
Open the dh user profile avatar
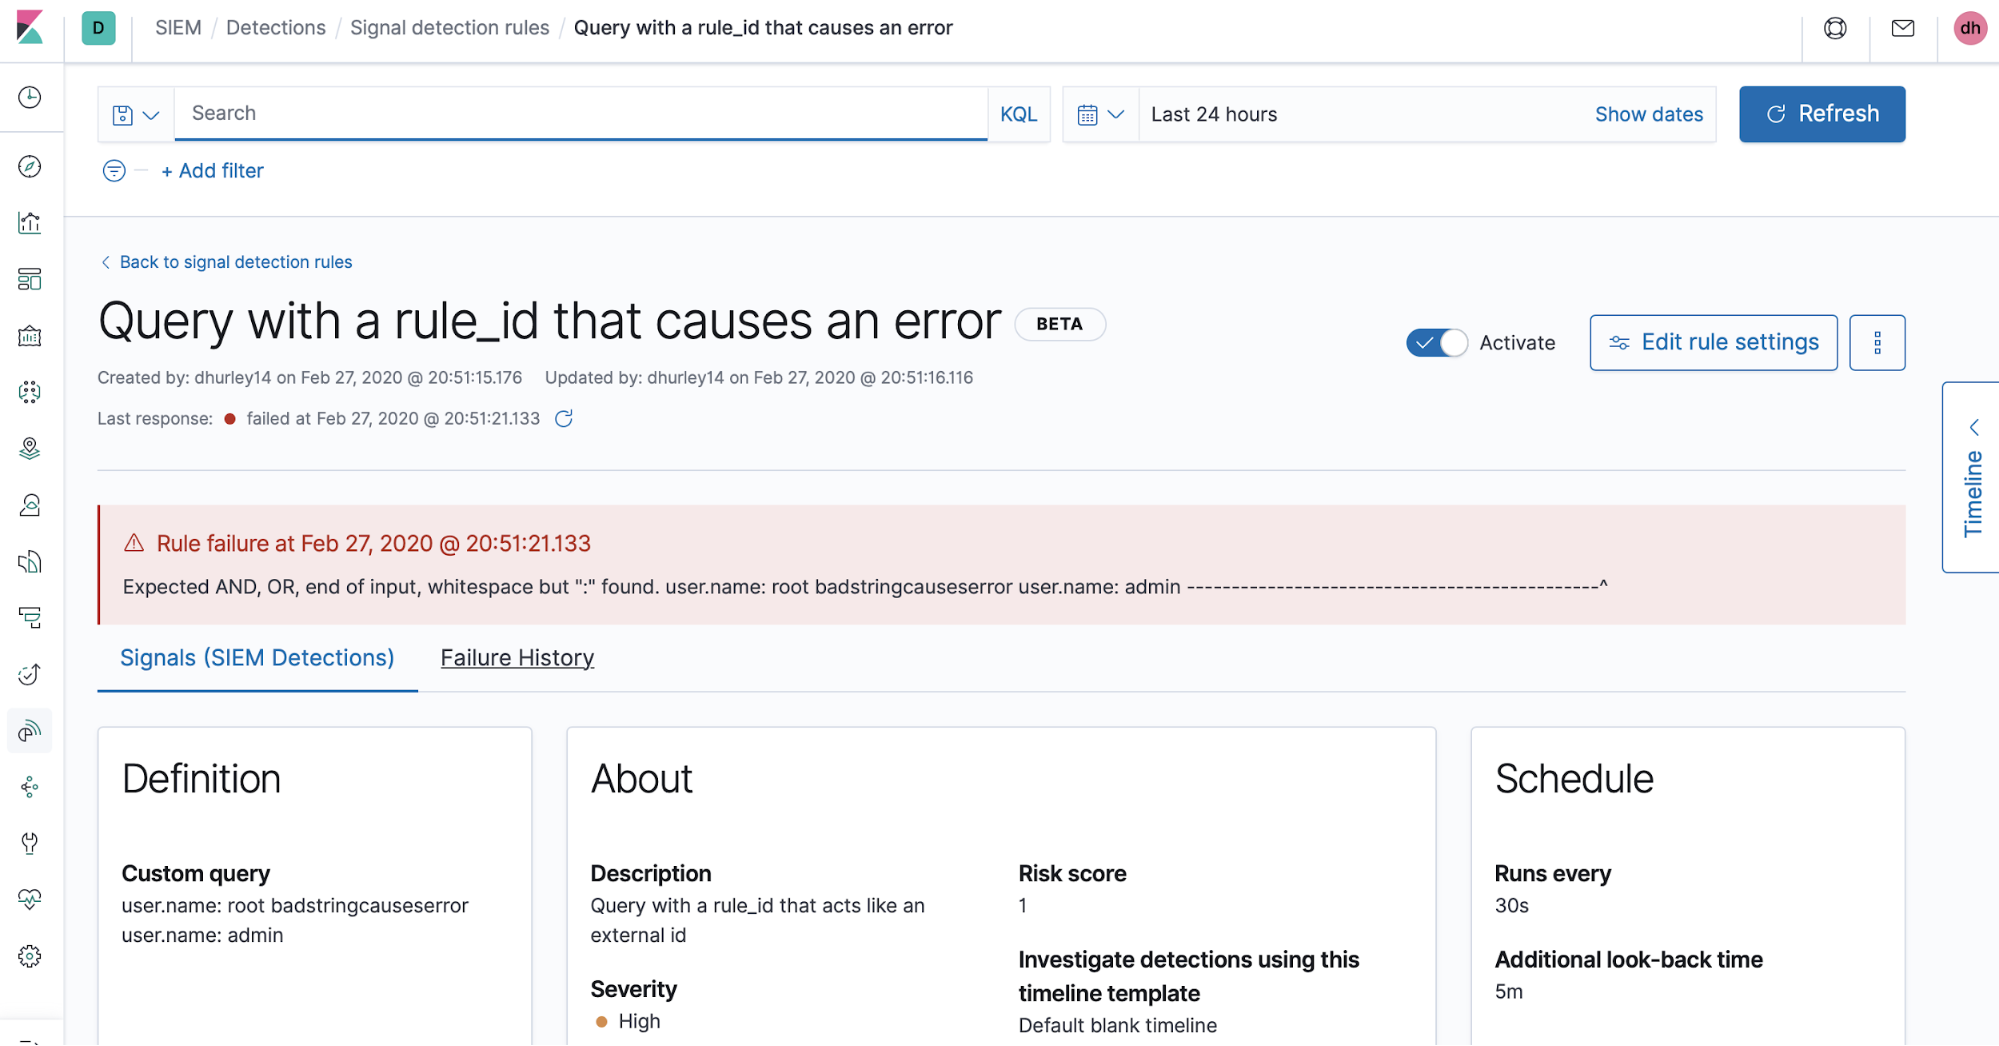1970,28
